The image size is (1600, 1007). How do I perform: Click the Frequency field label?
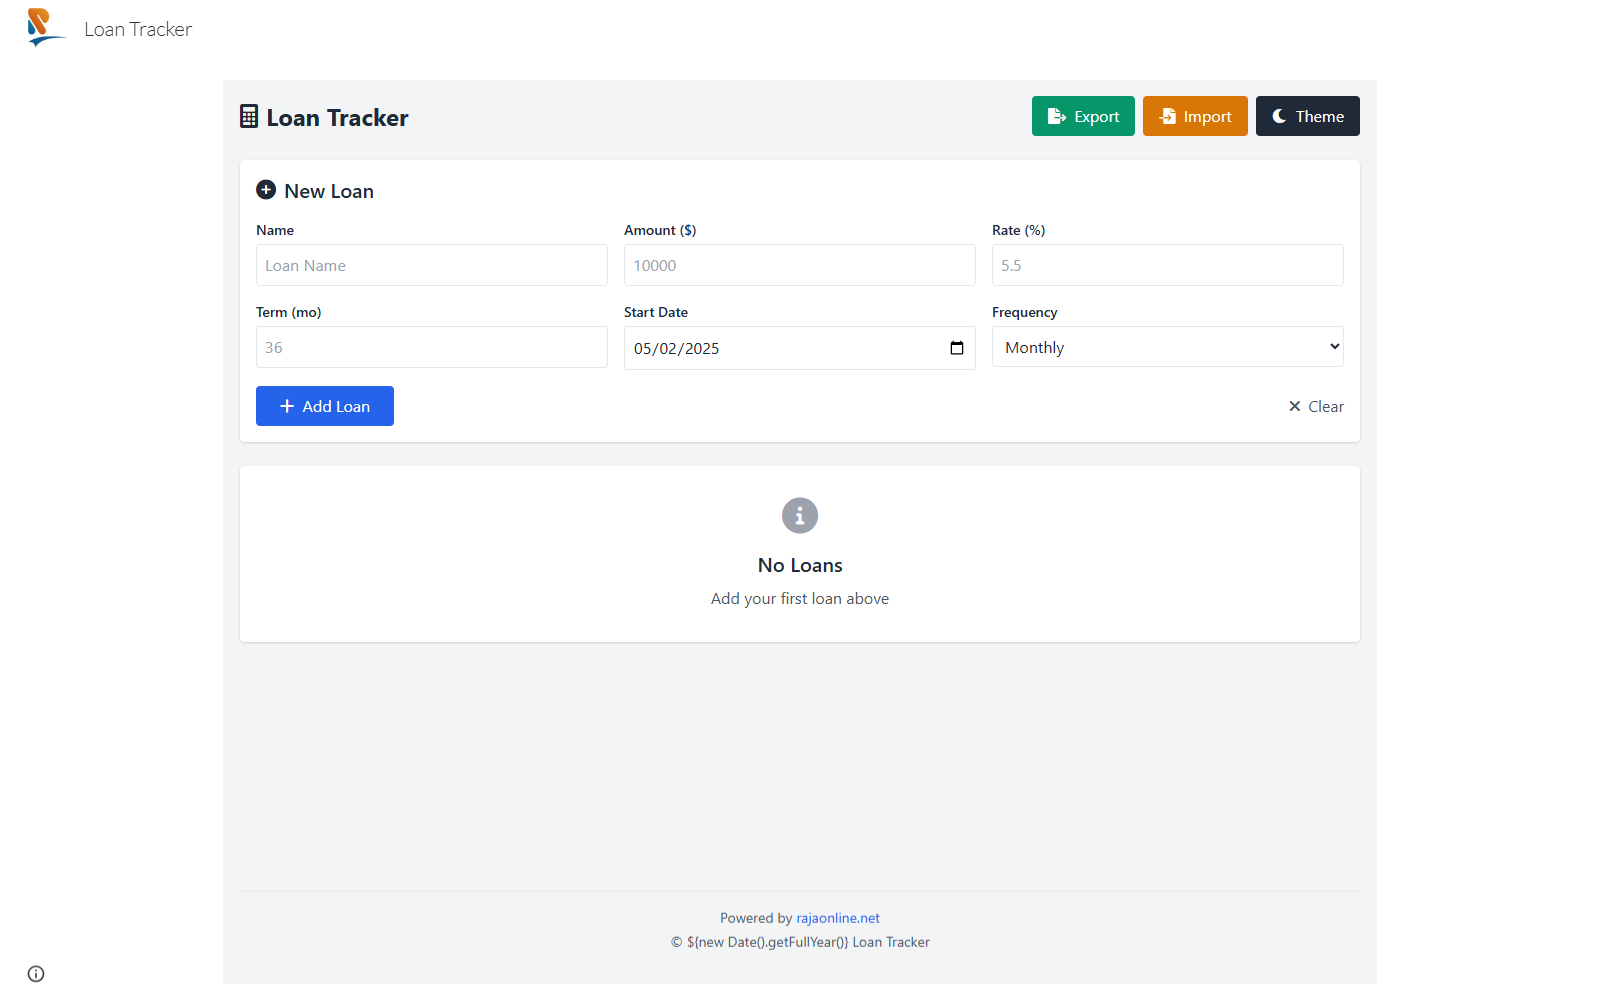pos(1024,312)
